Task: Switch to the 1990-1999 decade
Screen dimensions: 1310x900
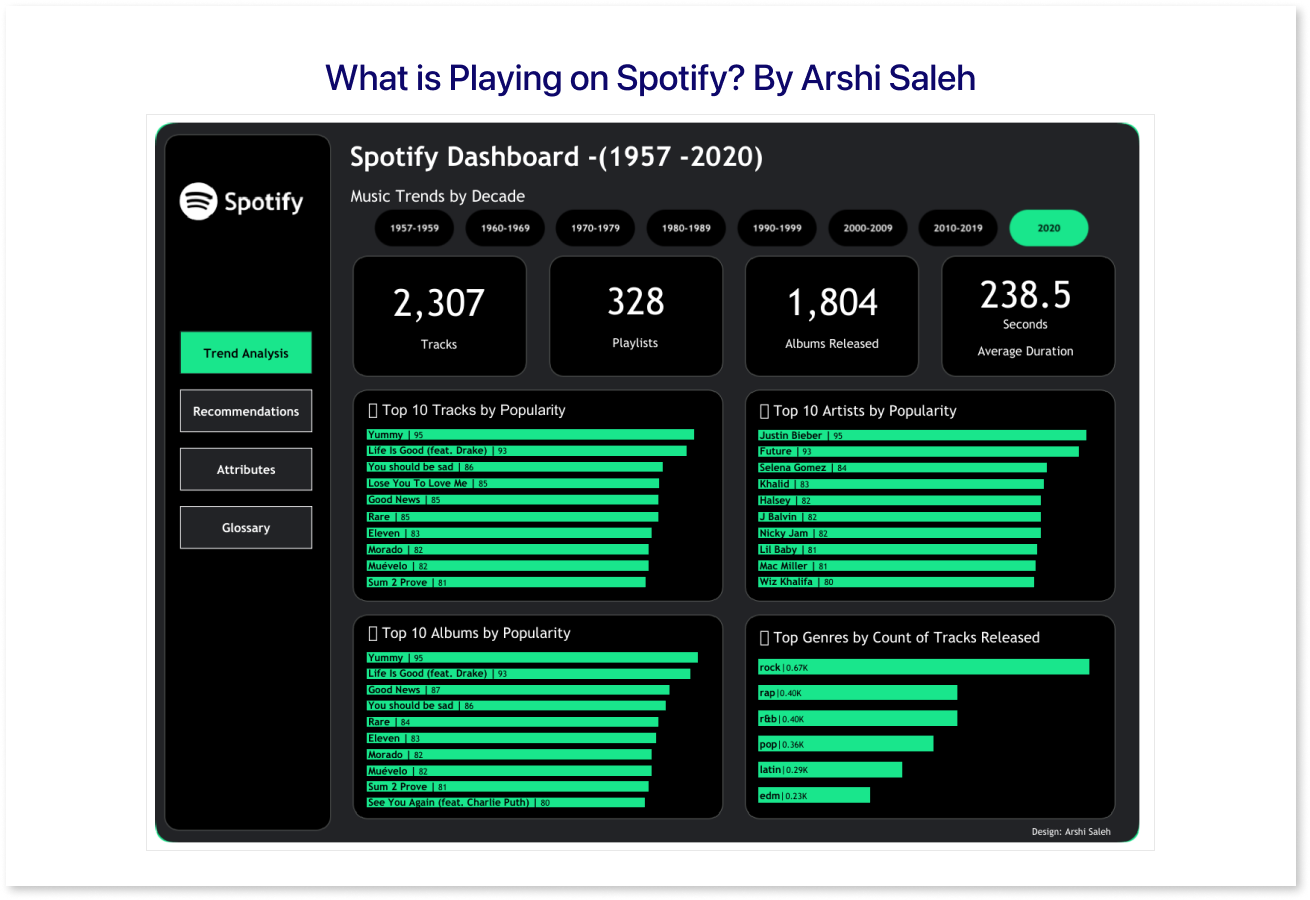Action: [x=777, y=228]
